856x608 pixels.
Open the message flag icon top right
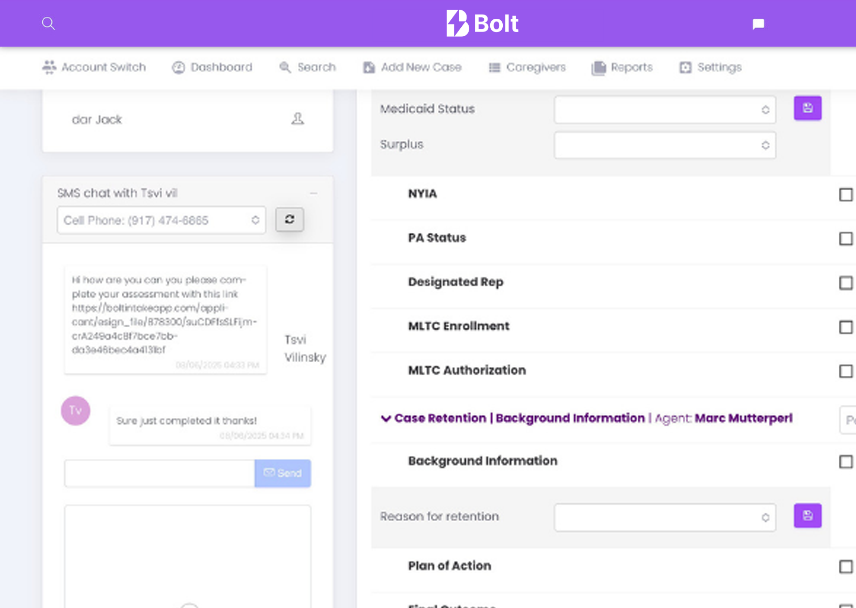(757, 23)
